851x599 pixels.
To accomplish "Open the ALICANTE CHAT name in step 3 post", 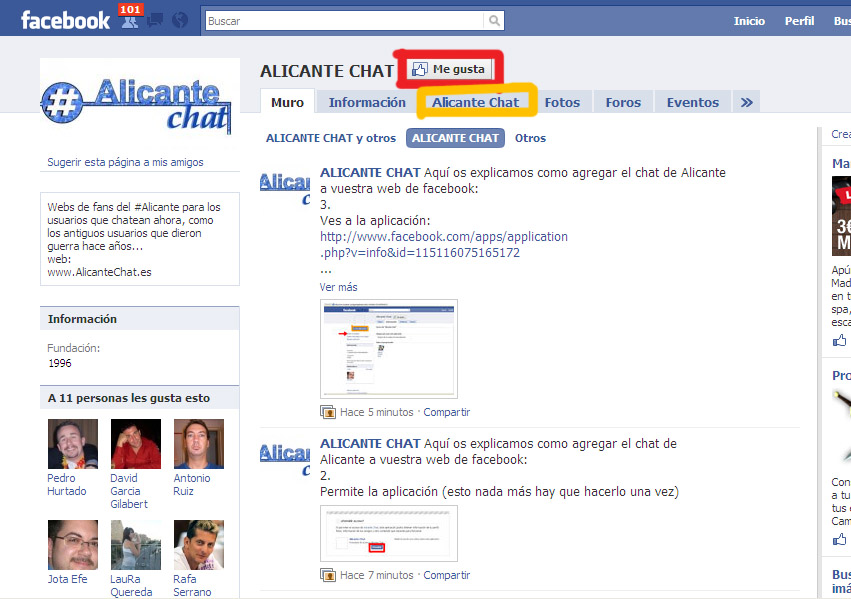I will point(370,173).
